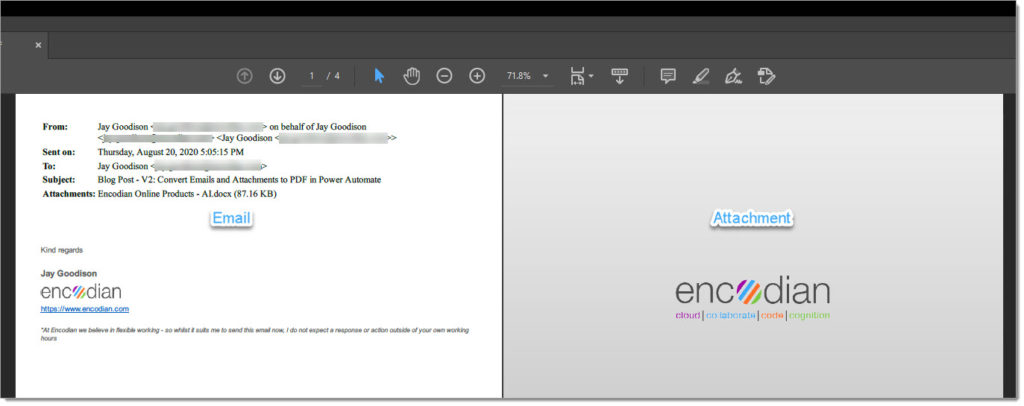Click the Jay Goodison signature name
The image size is (1024, 406).
coord(69,273)
